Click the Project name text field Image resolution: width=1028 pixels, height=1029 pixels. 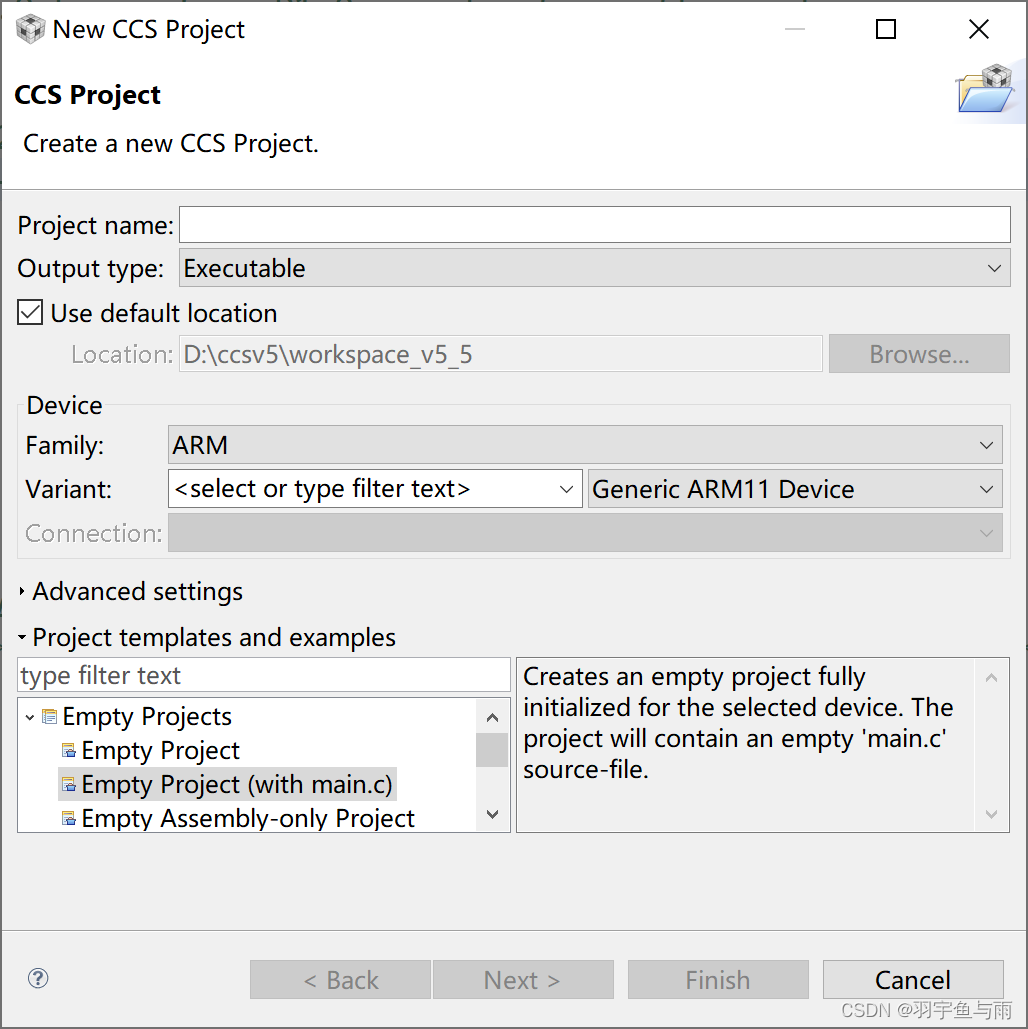pos(594,225)
